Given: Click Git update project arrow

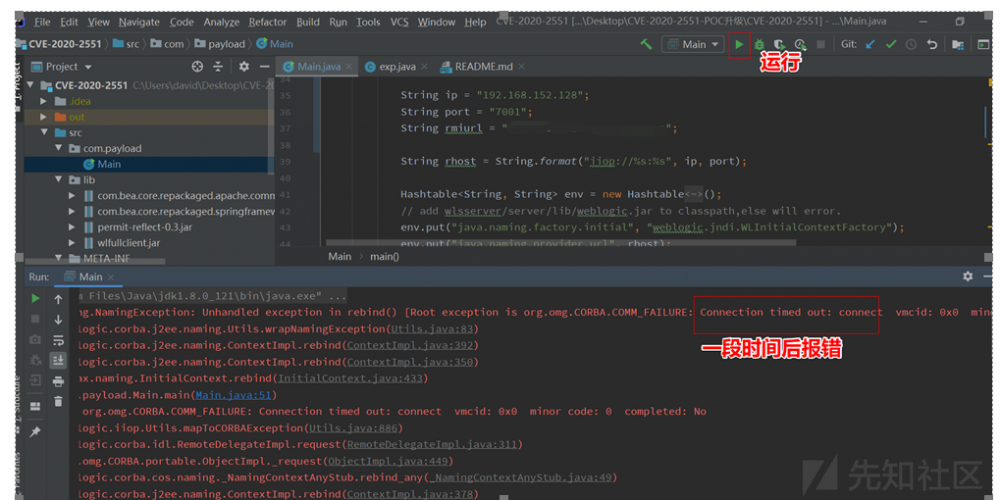Looking at the screenshot, I should [870, 44].
